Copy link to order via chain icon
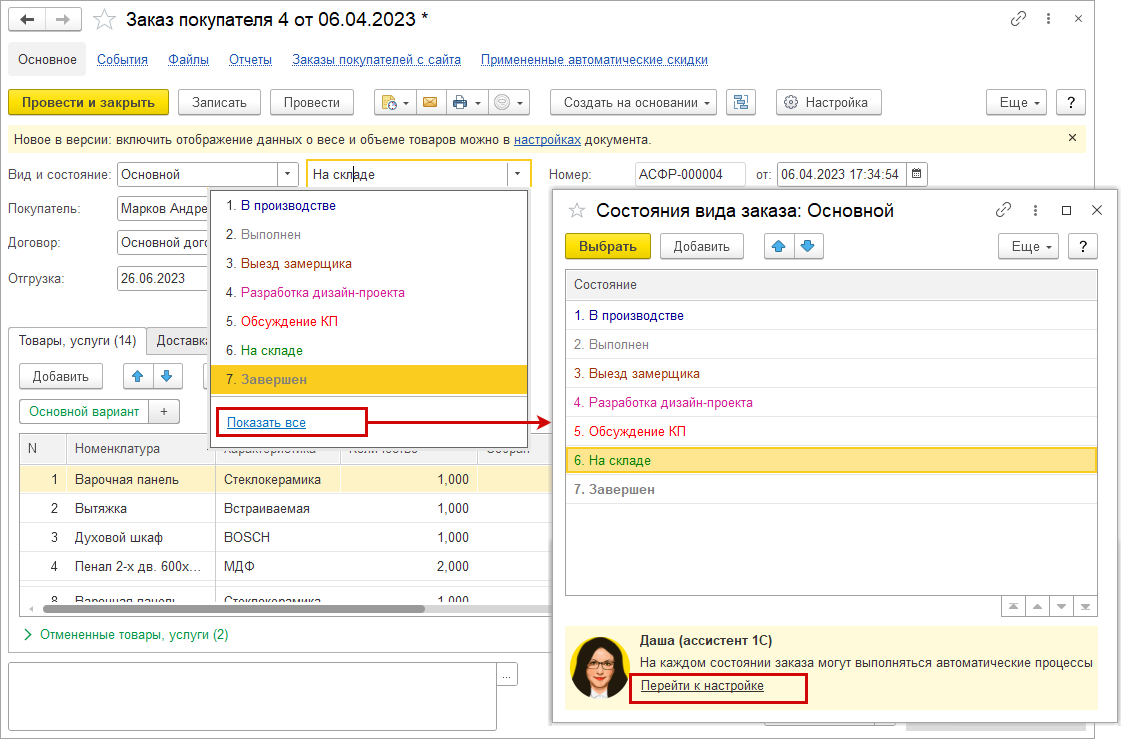Screen dimensions: 1125x739 1018,19
